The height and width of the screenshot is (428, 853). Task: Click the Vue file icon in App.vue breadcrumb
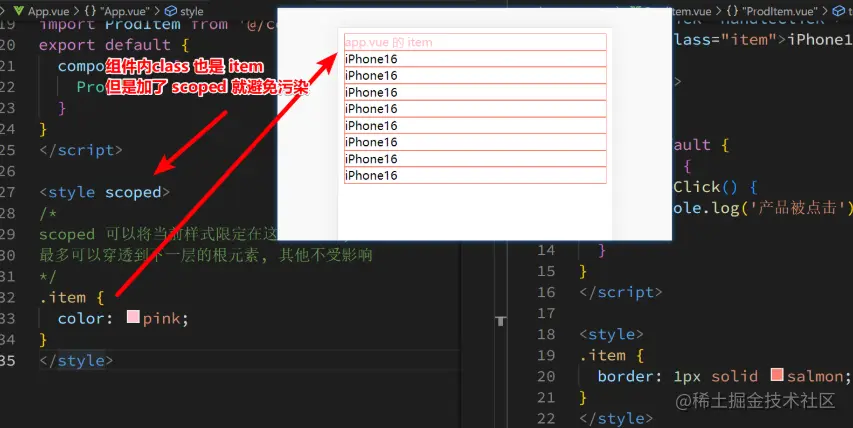[18, 10]
